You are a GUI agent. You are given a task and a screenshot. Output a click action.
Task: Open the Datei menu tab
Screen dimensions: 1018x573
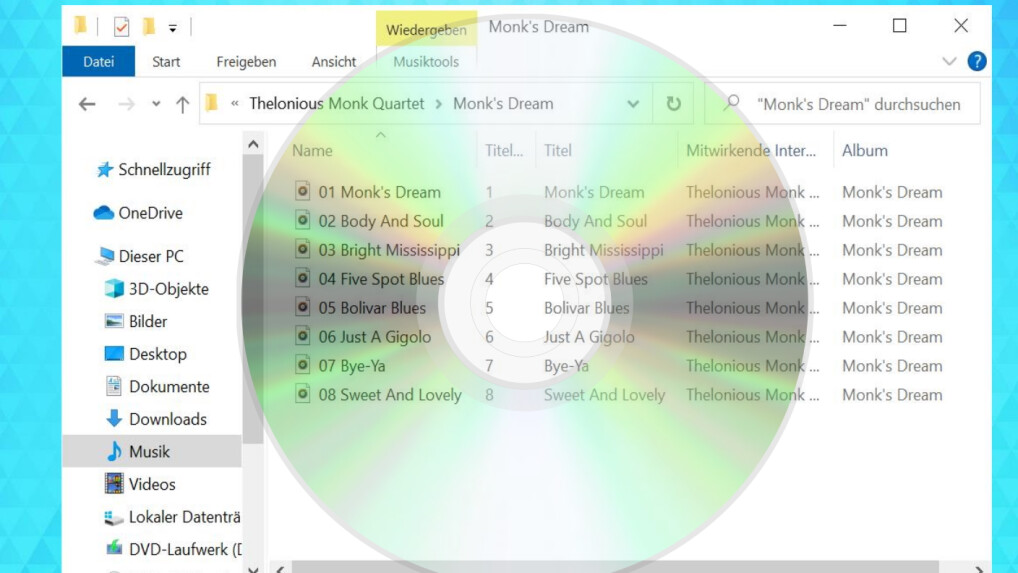[99, 62]
